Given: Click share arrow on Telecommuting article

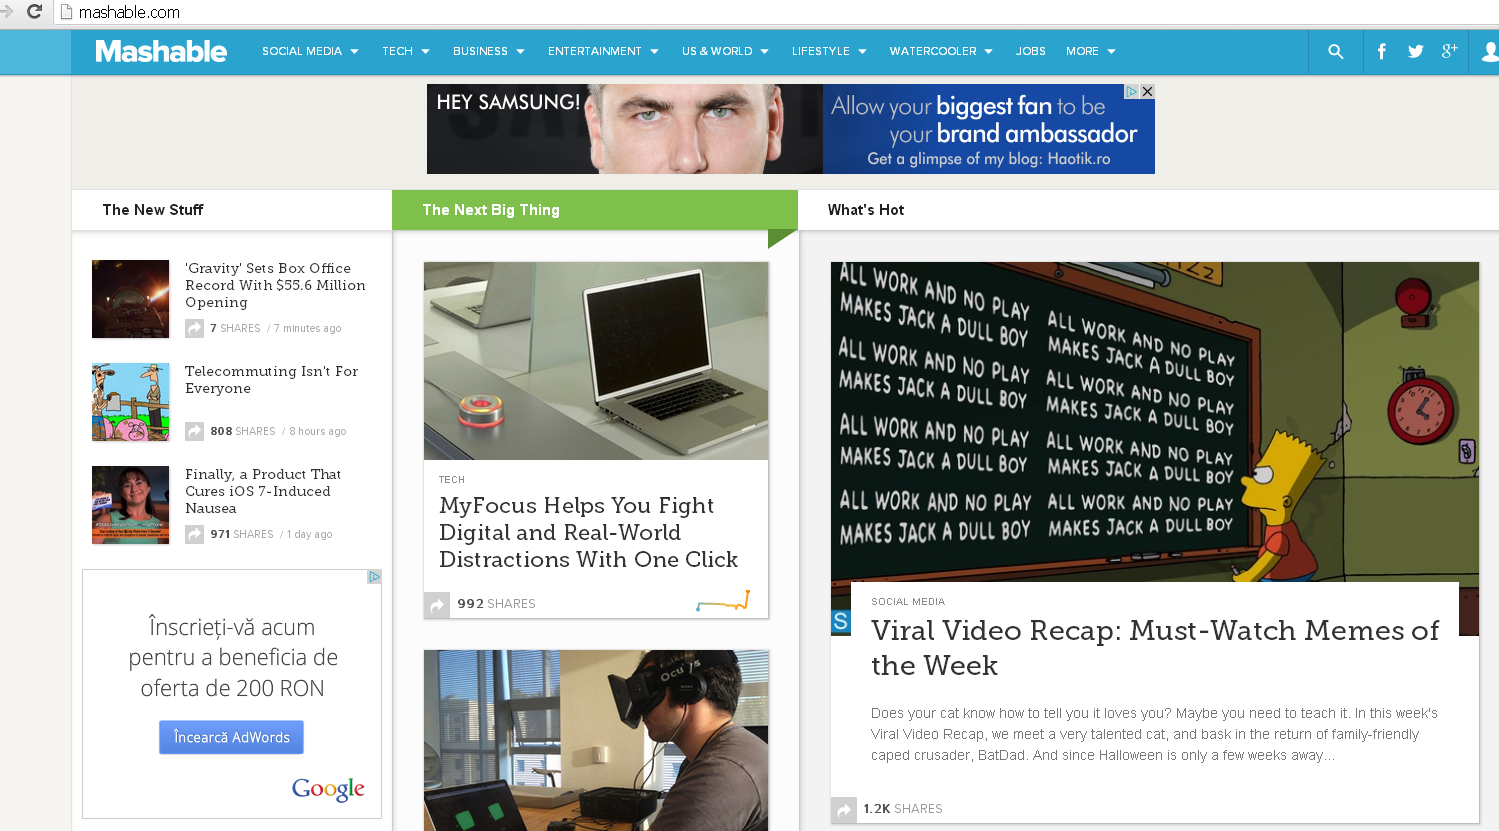Looking at the screenshot, I should pyautogui.click(x=194, y=431).
